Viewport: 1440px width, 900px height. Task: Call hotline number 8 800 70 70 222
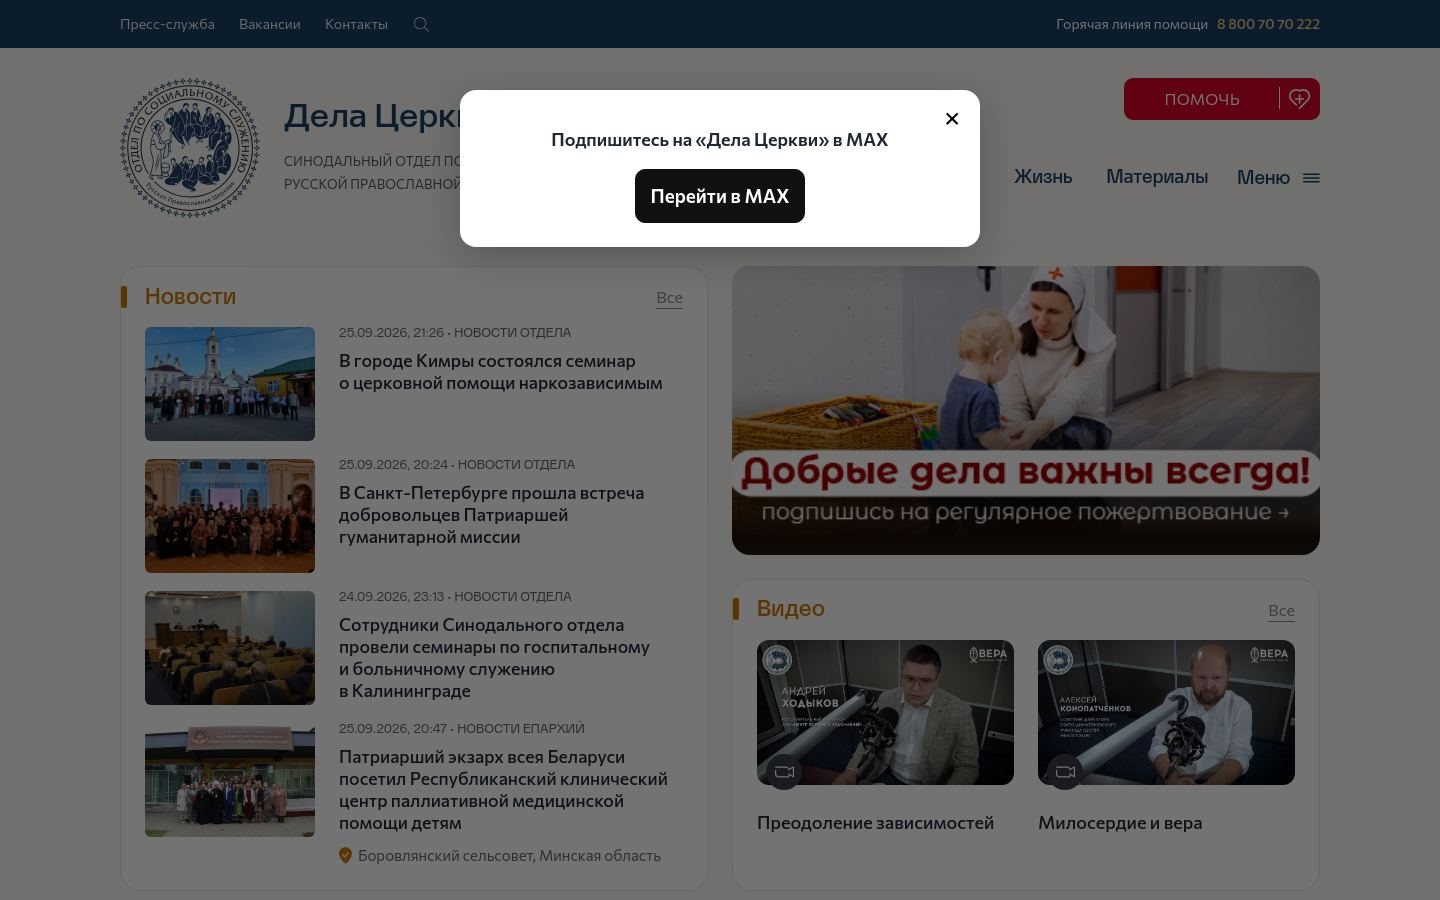pos(1268,24)
